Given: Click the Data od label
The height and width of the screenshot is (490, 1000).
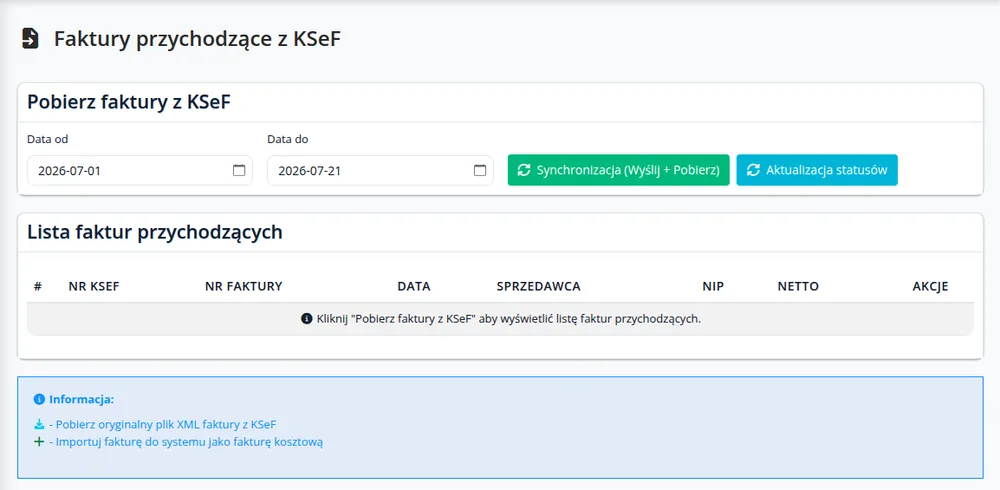Looking at the screenshot, I should tap(48, 139).
